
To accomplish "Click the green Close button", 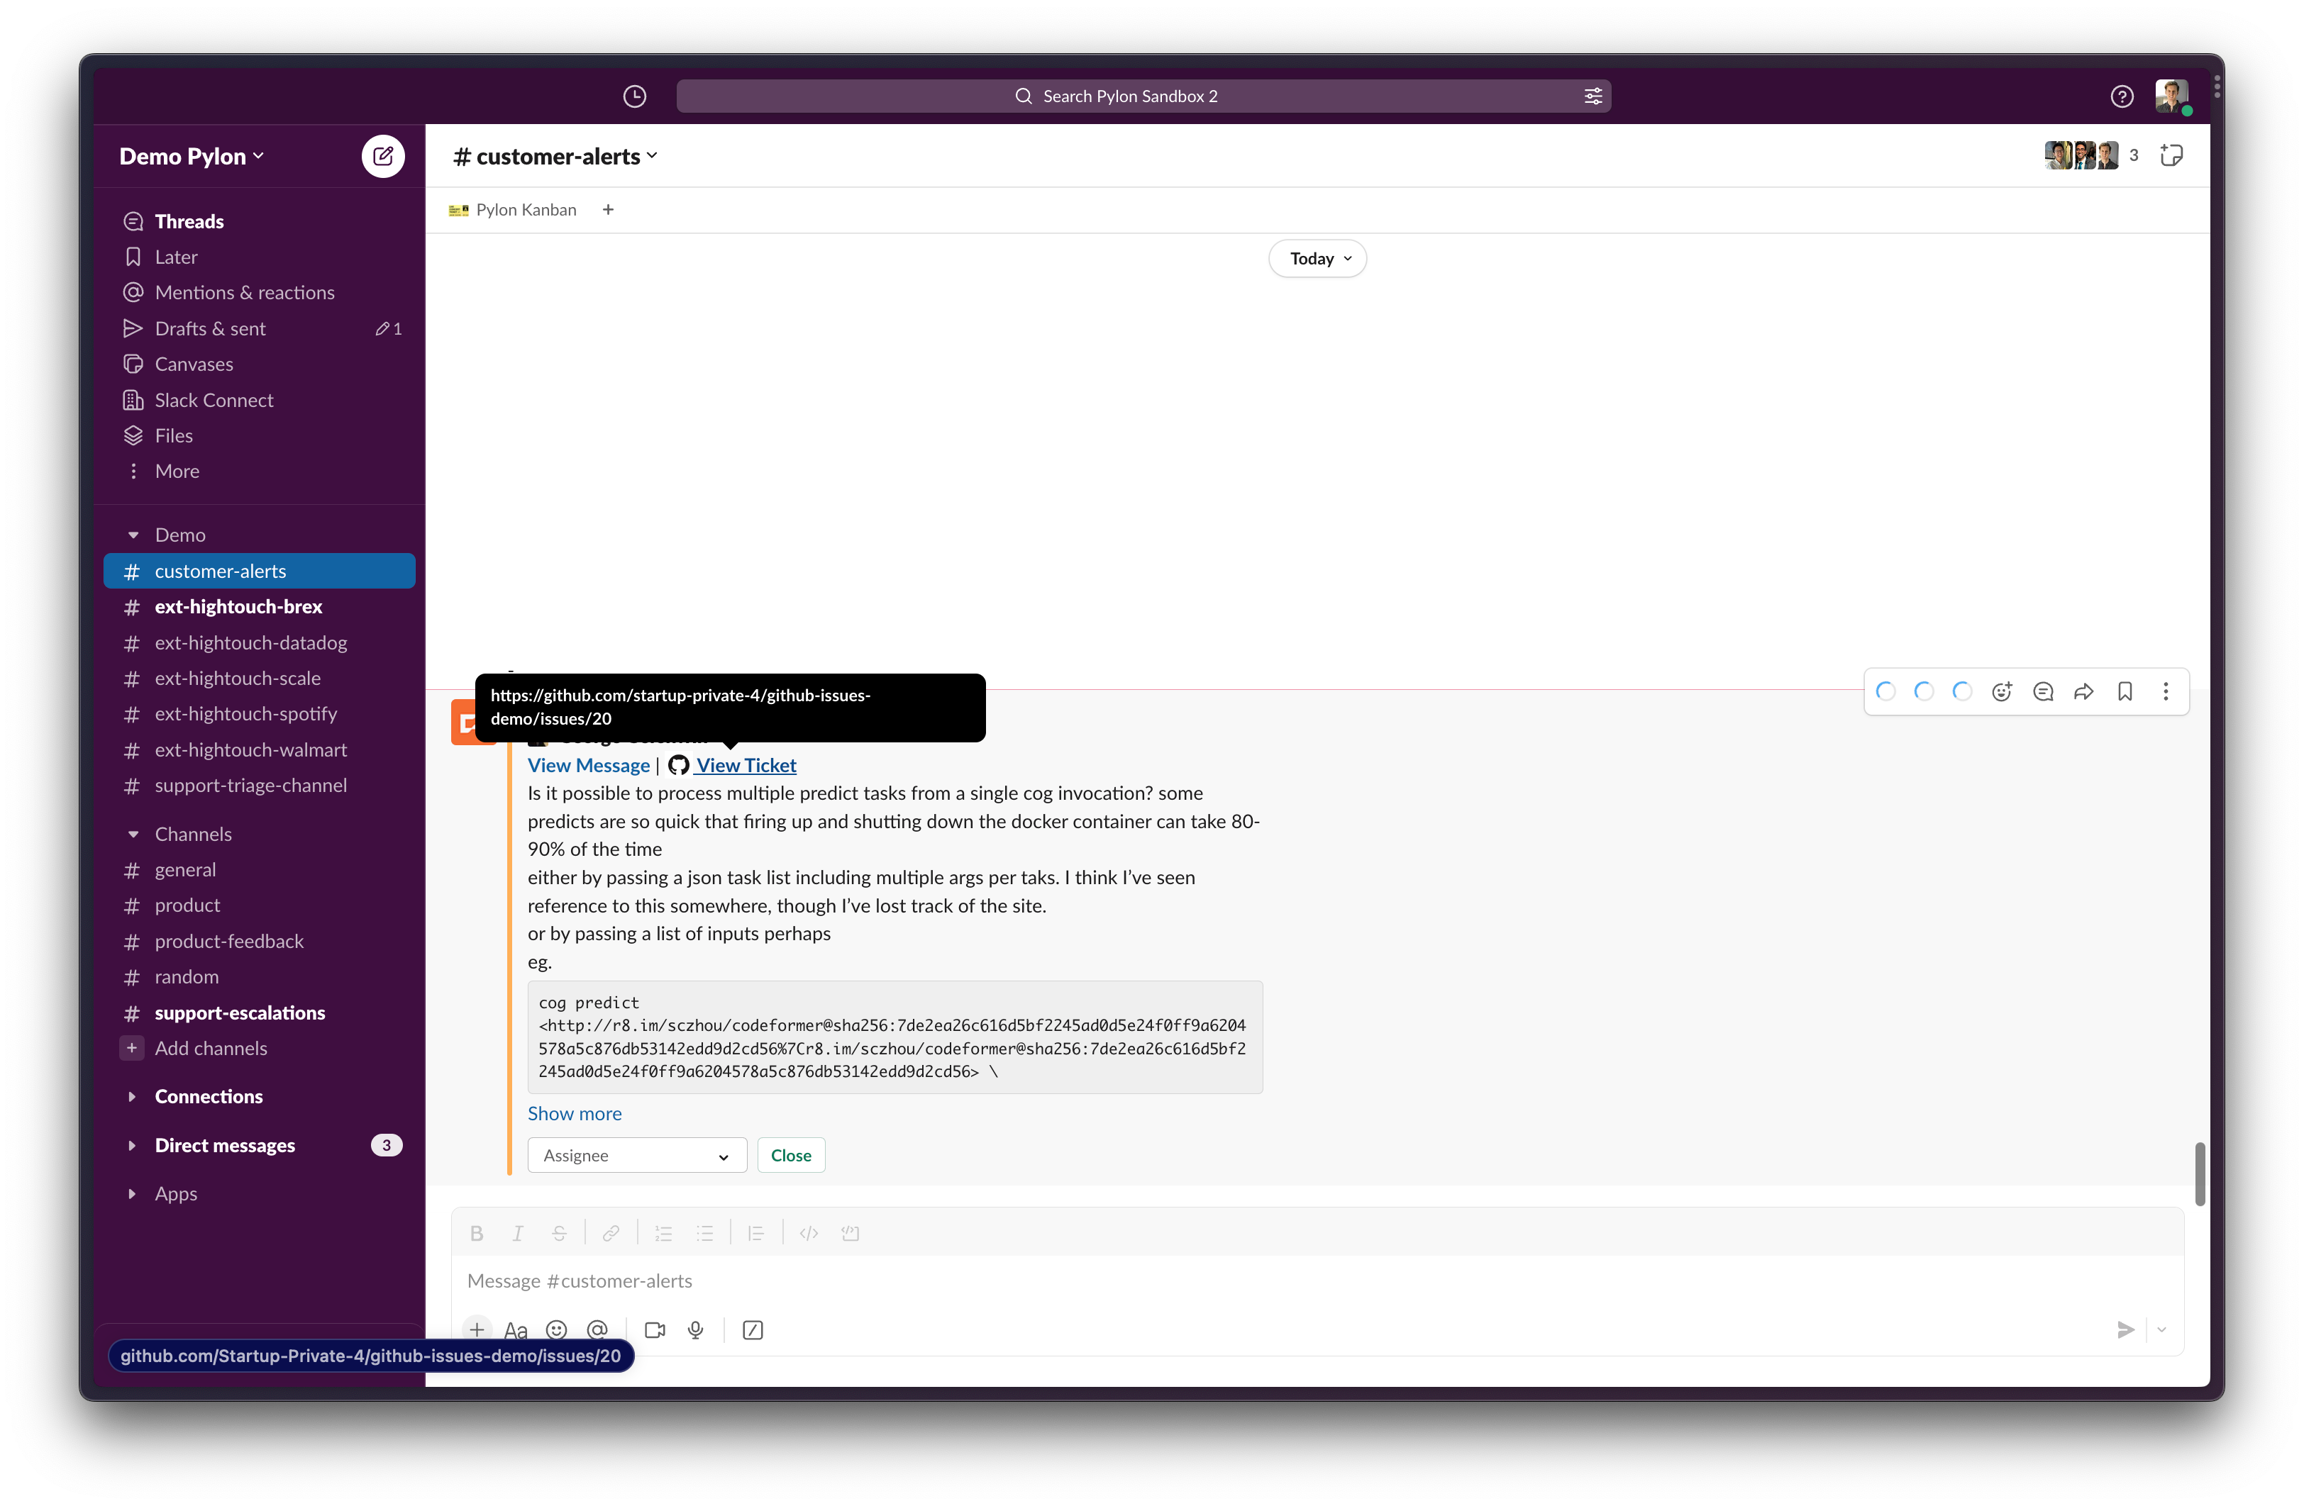I will pyautogui.click(x=790, y=1155).
